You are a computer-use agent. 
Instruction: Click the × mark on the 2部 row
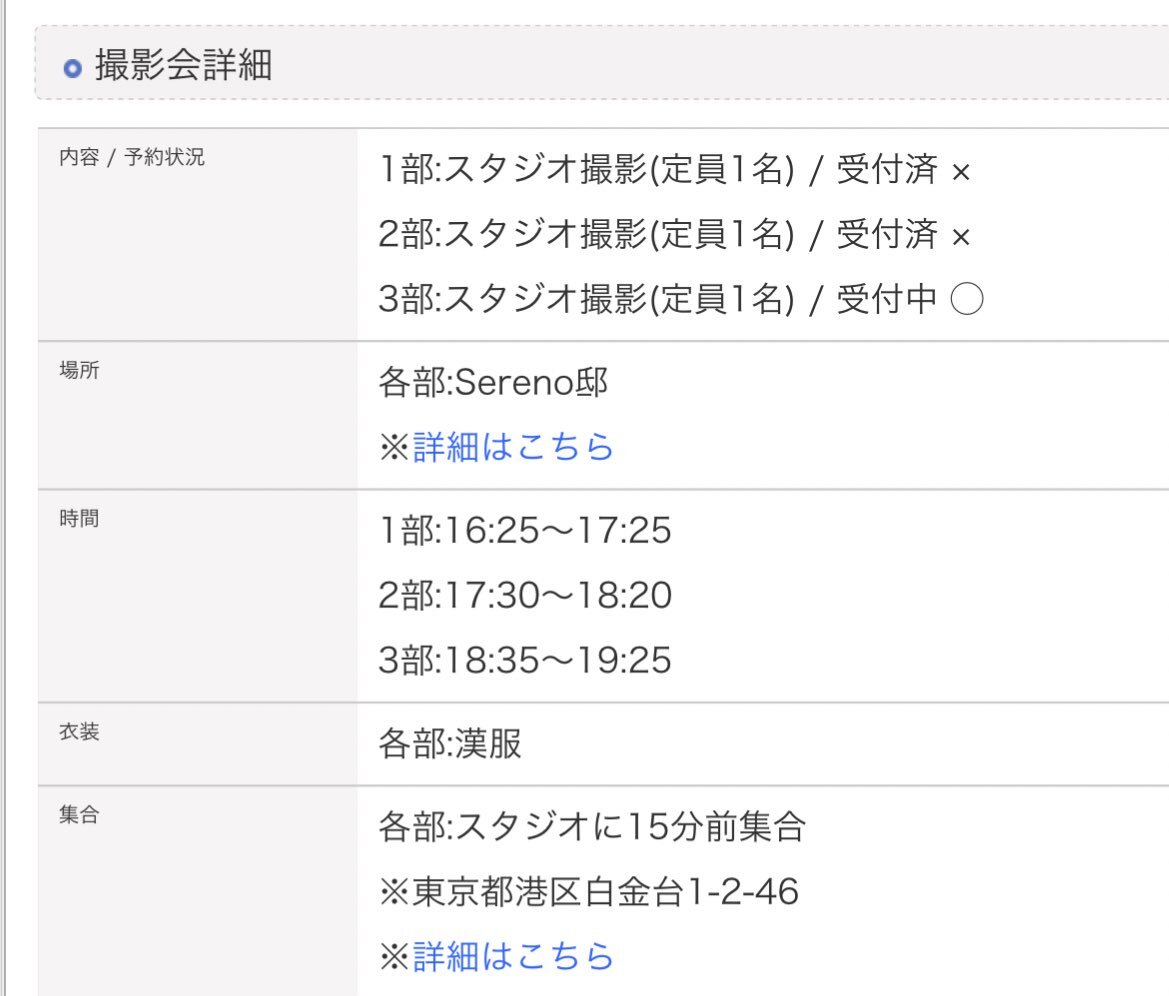click(x=961, y=237)
